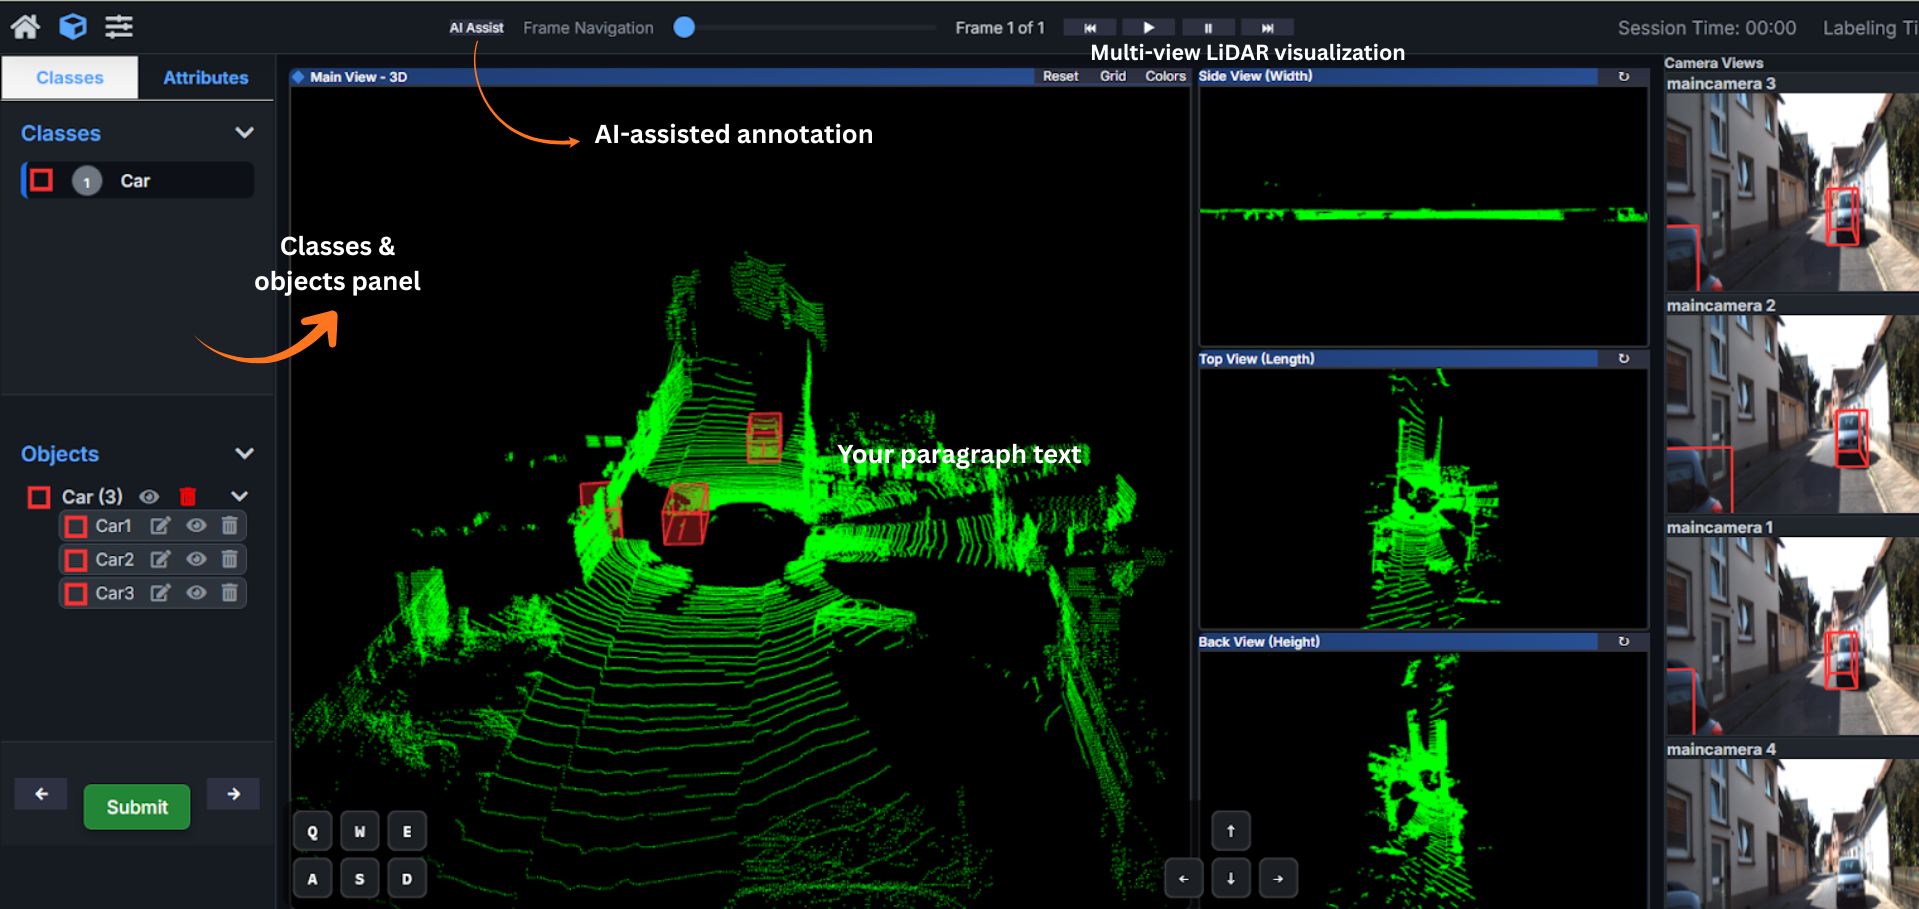Toggle visibility of Car3 object
Image resolution: width=1919 pixels, height=909 pixels.
(196, 593)
